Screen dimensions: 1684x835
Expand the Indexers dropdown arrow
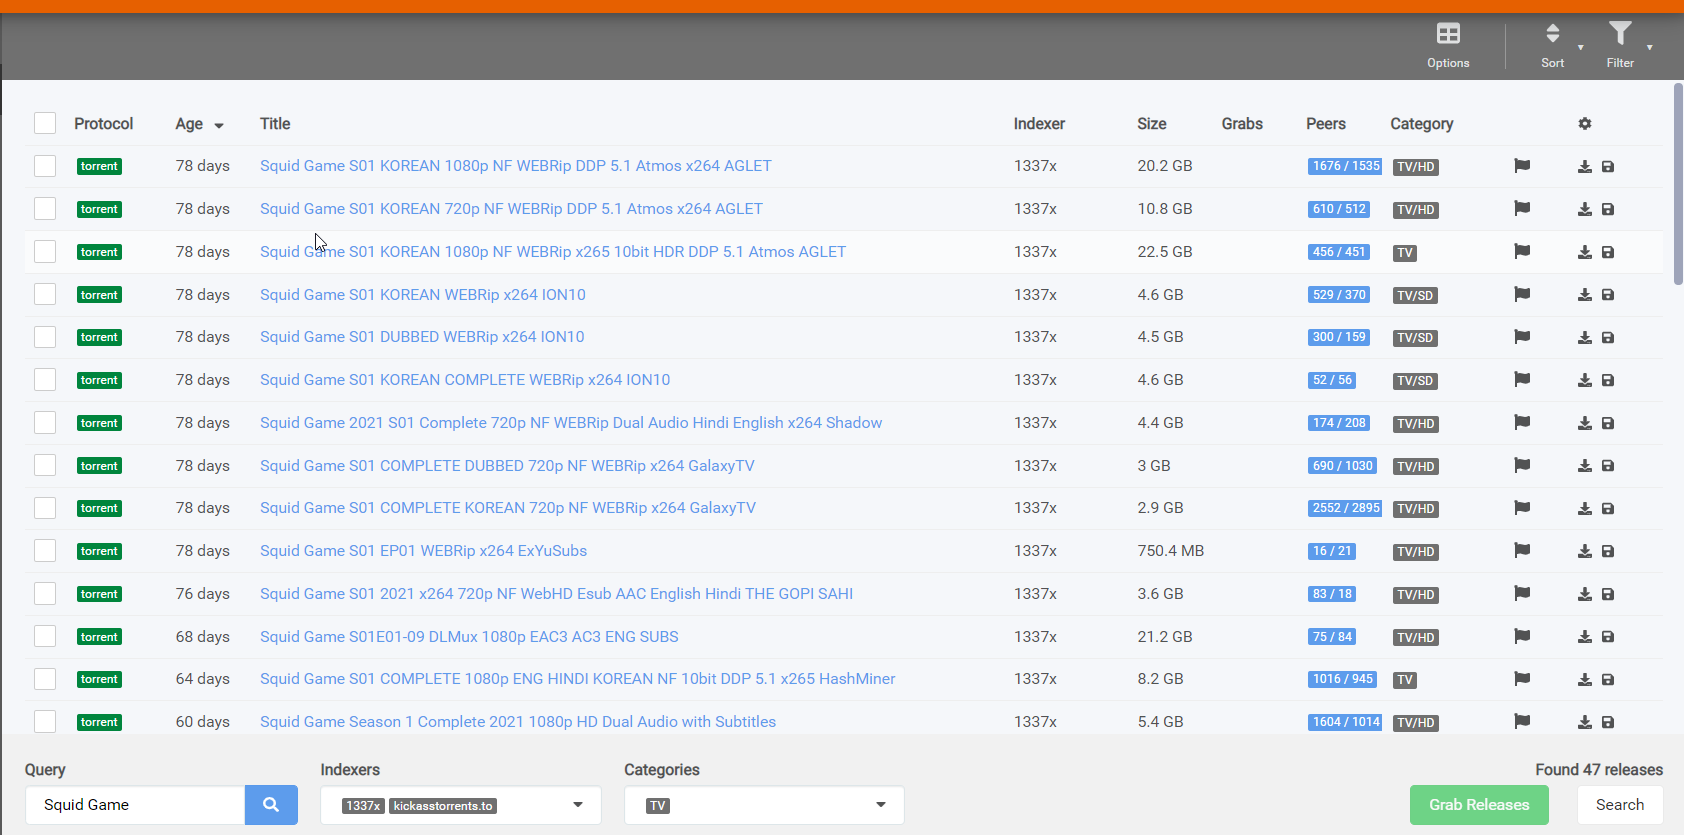point(578,805)
